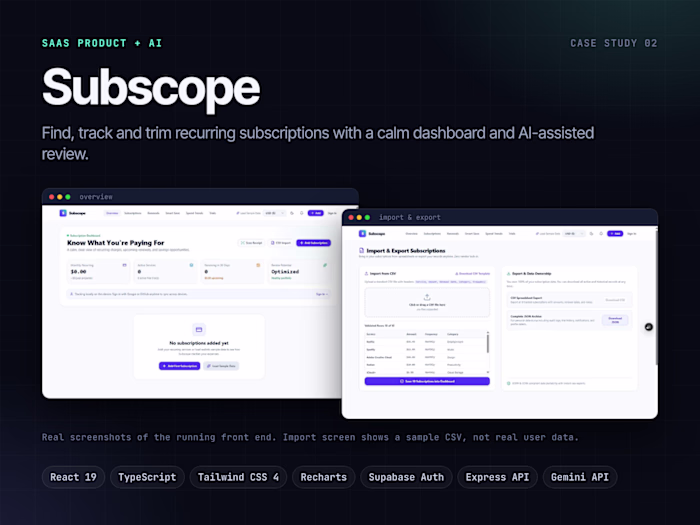Viewport: 700px width, 525px height.
Task: Click import & export window page scrollbar
Action: pyautogui.click(x=656, y=297)
